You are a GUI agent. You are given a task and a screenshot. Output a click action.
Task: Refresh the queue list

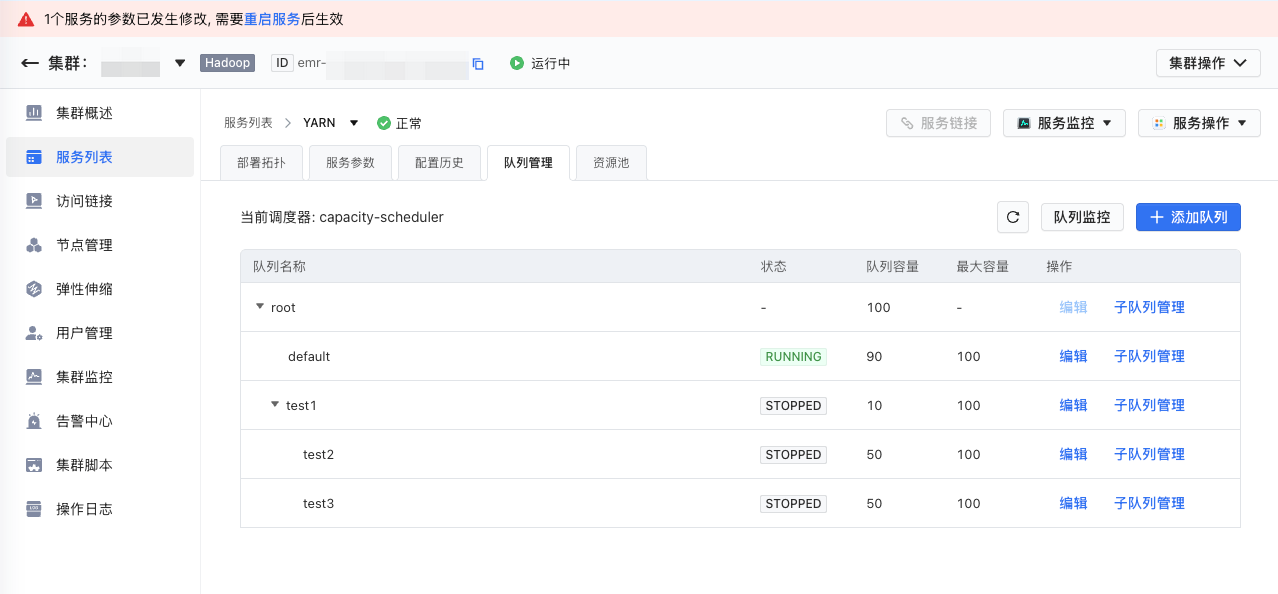pos(1013,217)
